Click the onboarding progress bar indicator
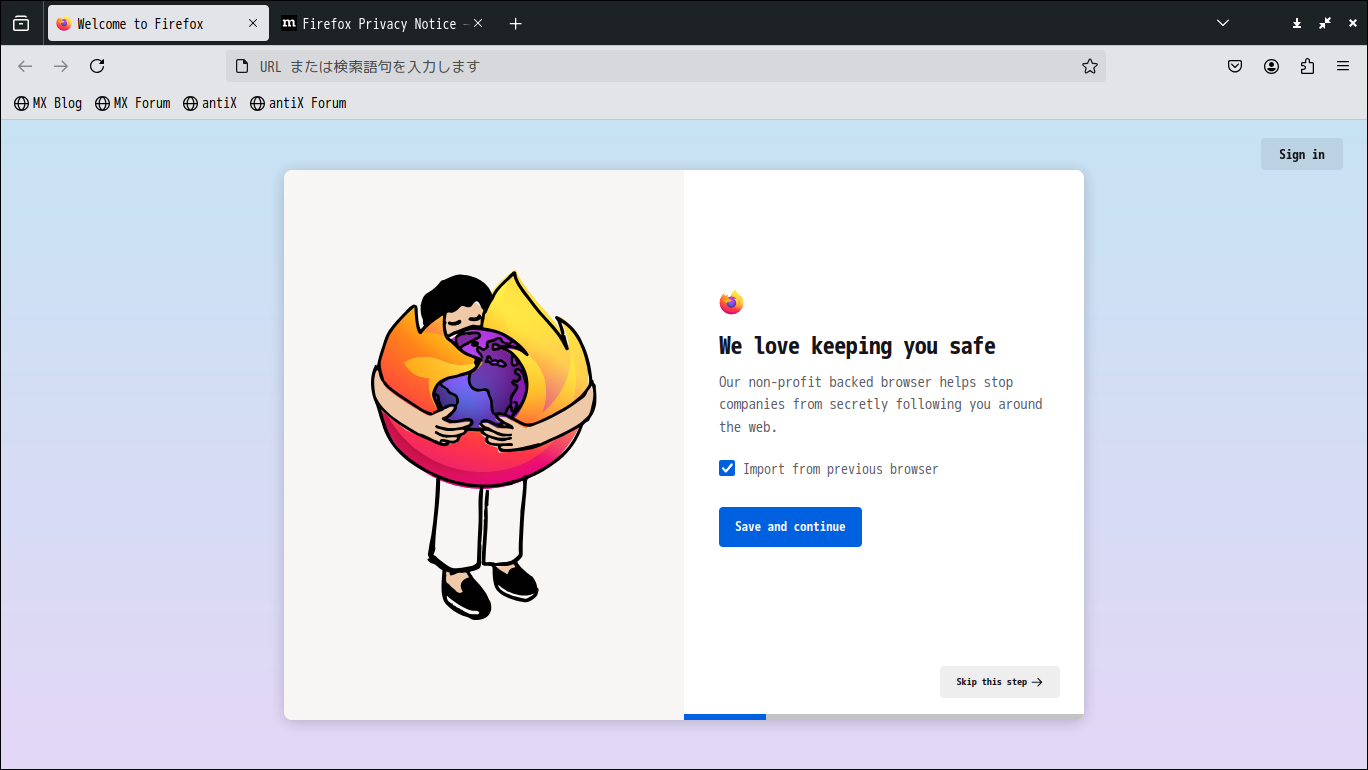Viewport: 1368px width, 770px height. pos(884,717)
